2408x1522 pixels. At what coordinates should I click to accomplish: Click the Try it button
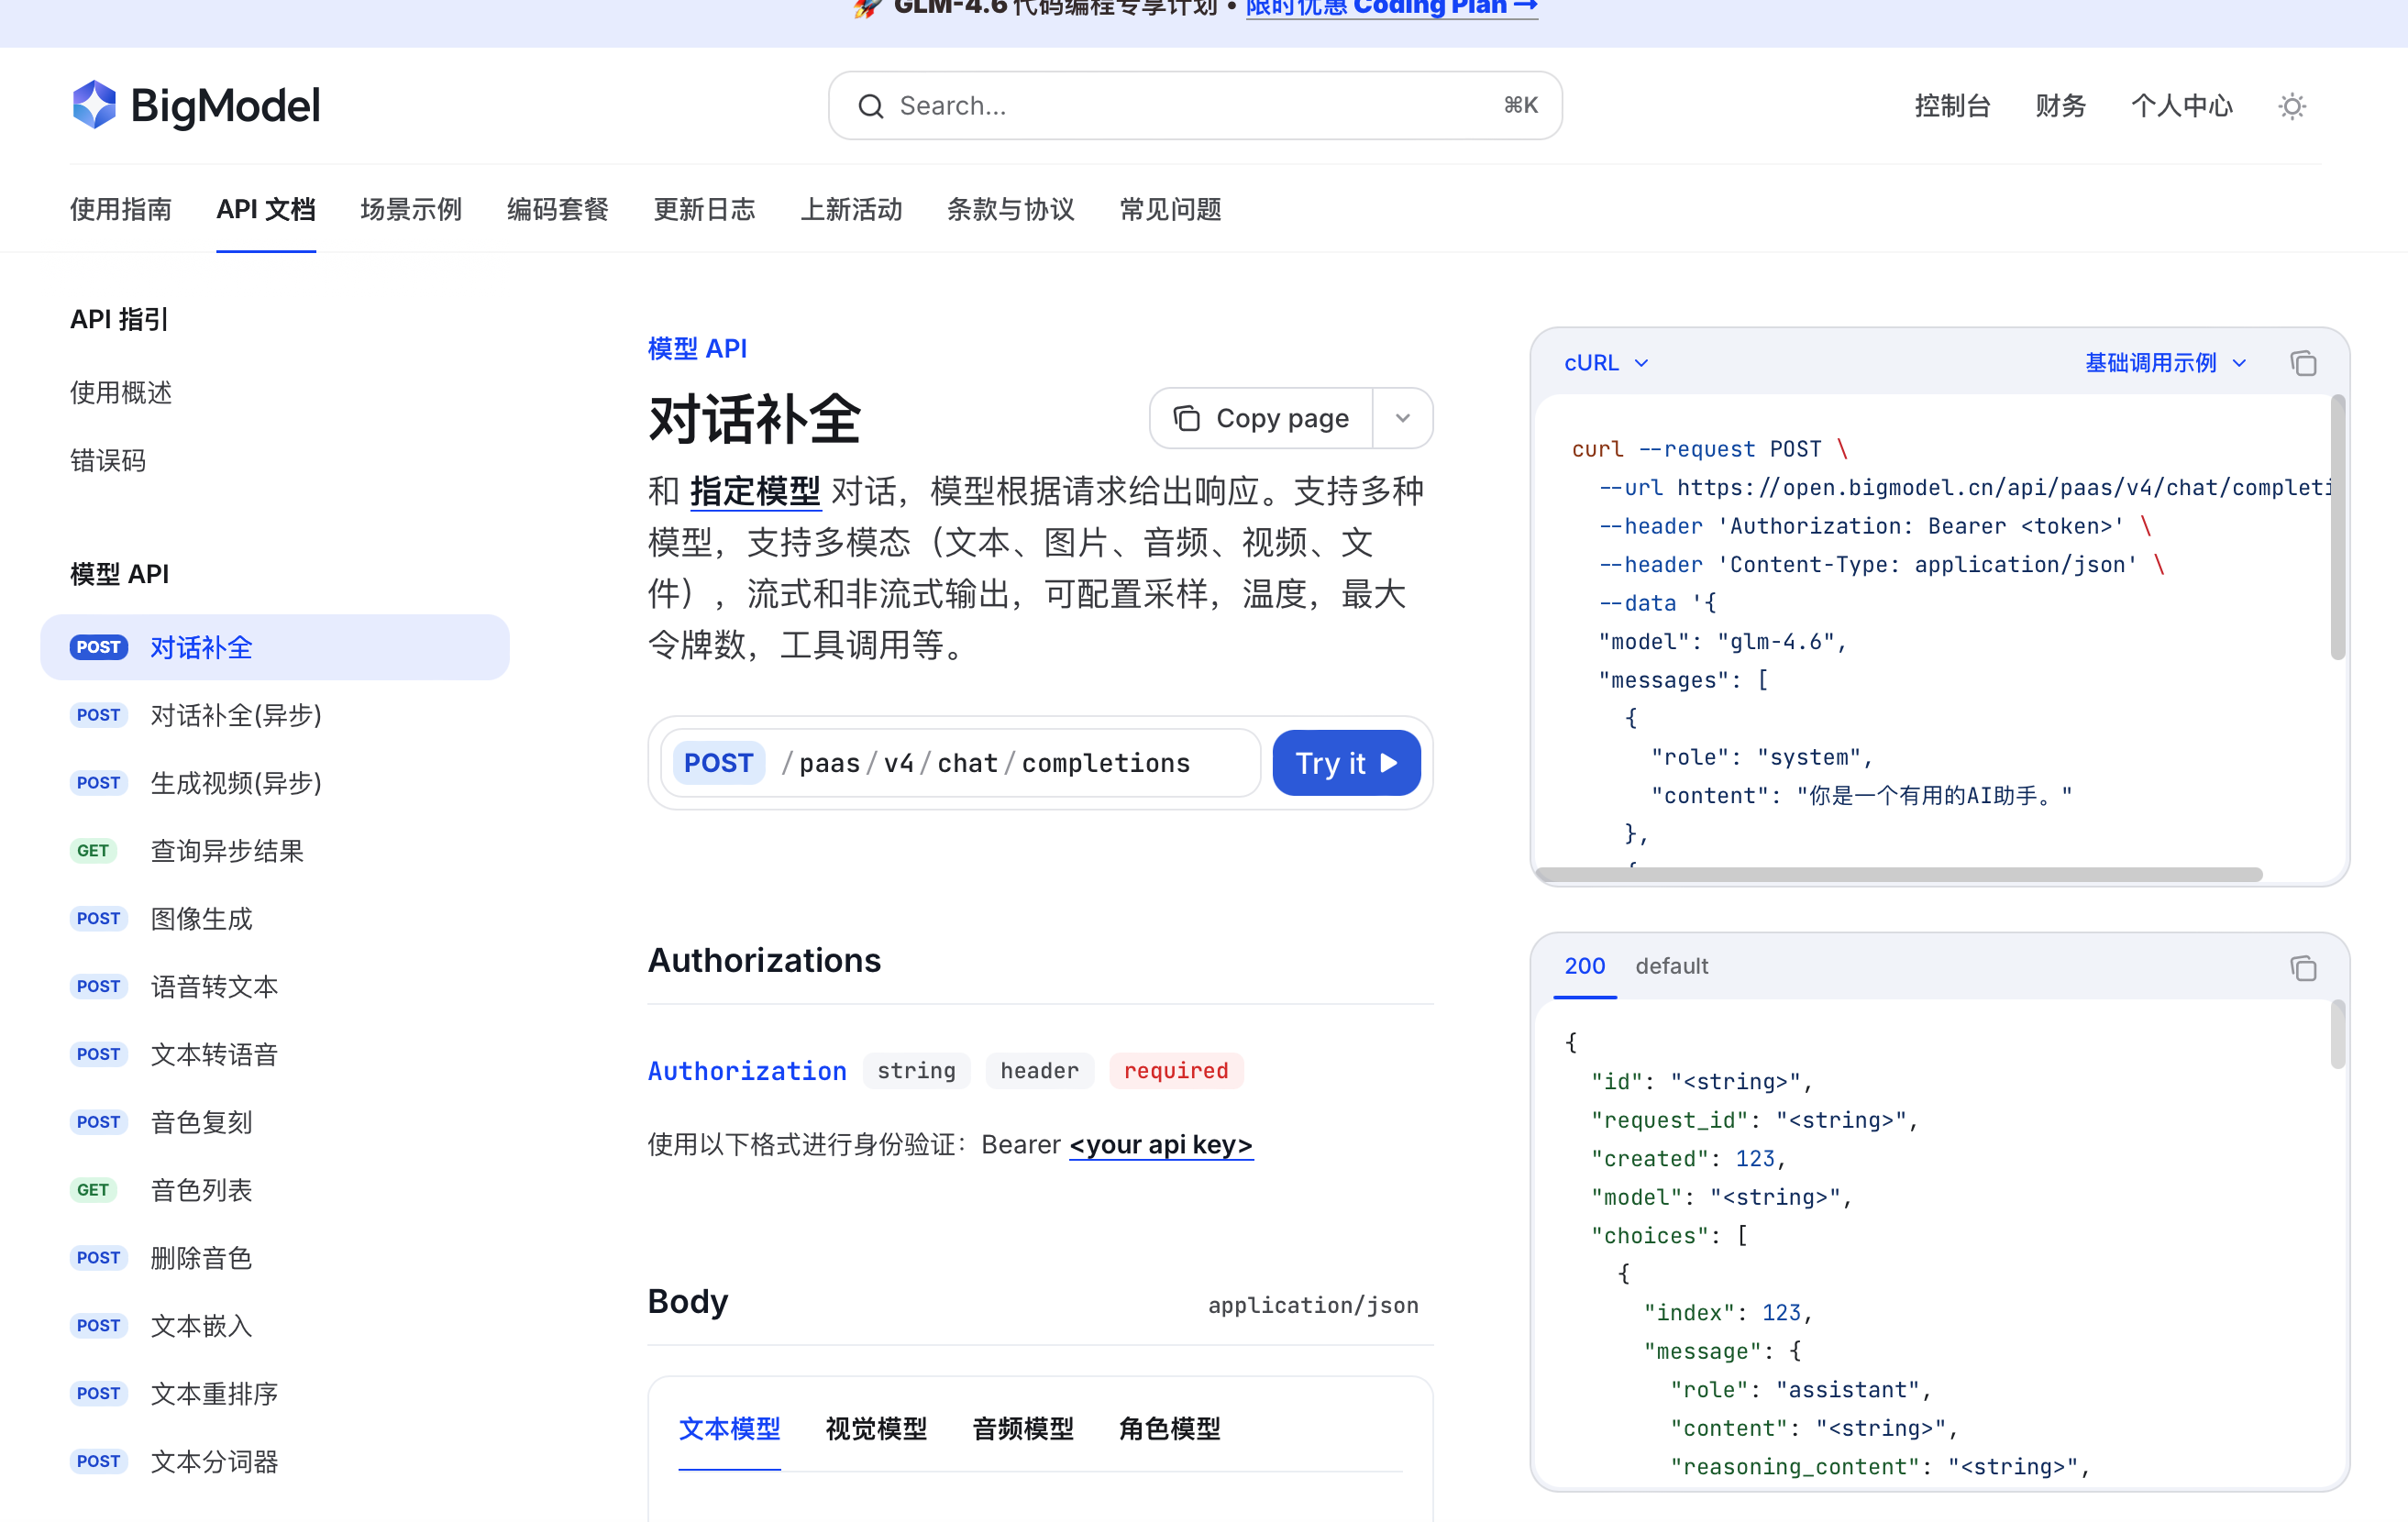(1346, 762)
